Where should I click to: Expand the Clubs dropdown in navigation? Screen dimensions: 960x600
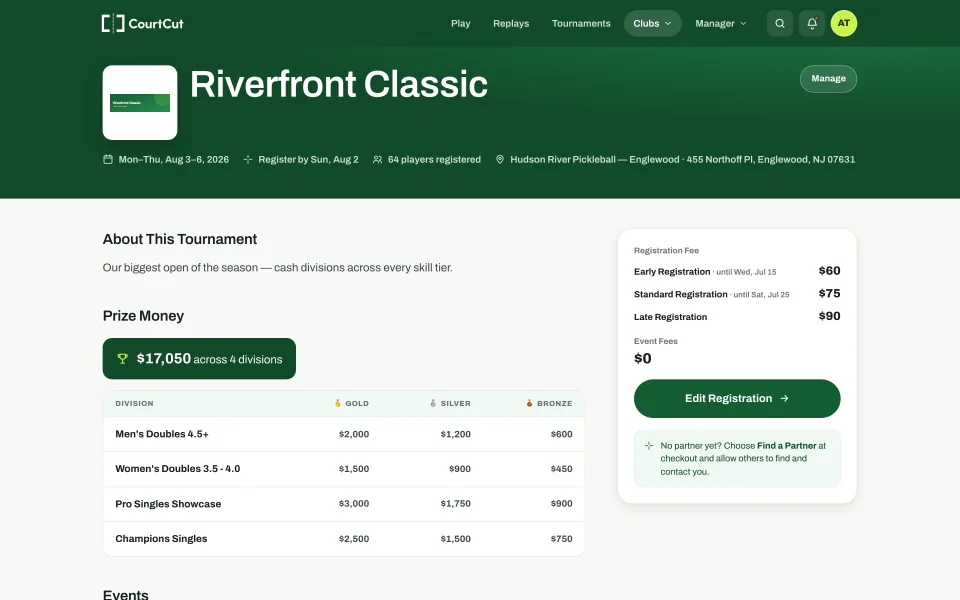(653, 23)
